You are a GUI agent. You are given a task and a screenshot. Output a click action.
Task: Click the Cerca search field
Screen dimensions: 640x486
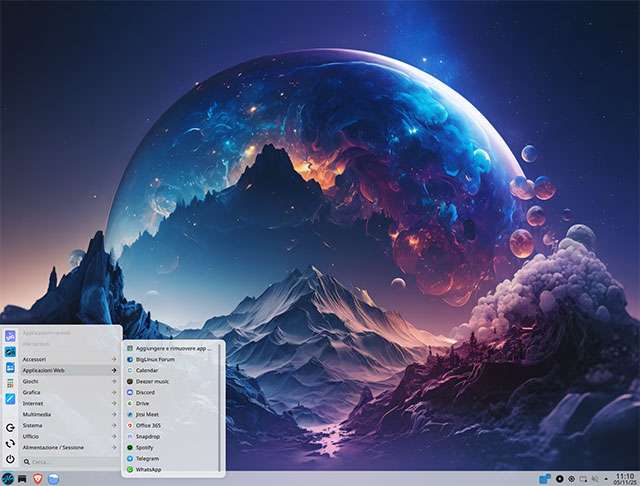click(70, 462)
